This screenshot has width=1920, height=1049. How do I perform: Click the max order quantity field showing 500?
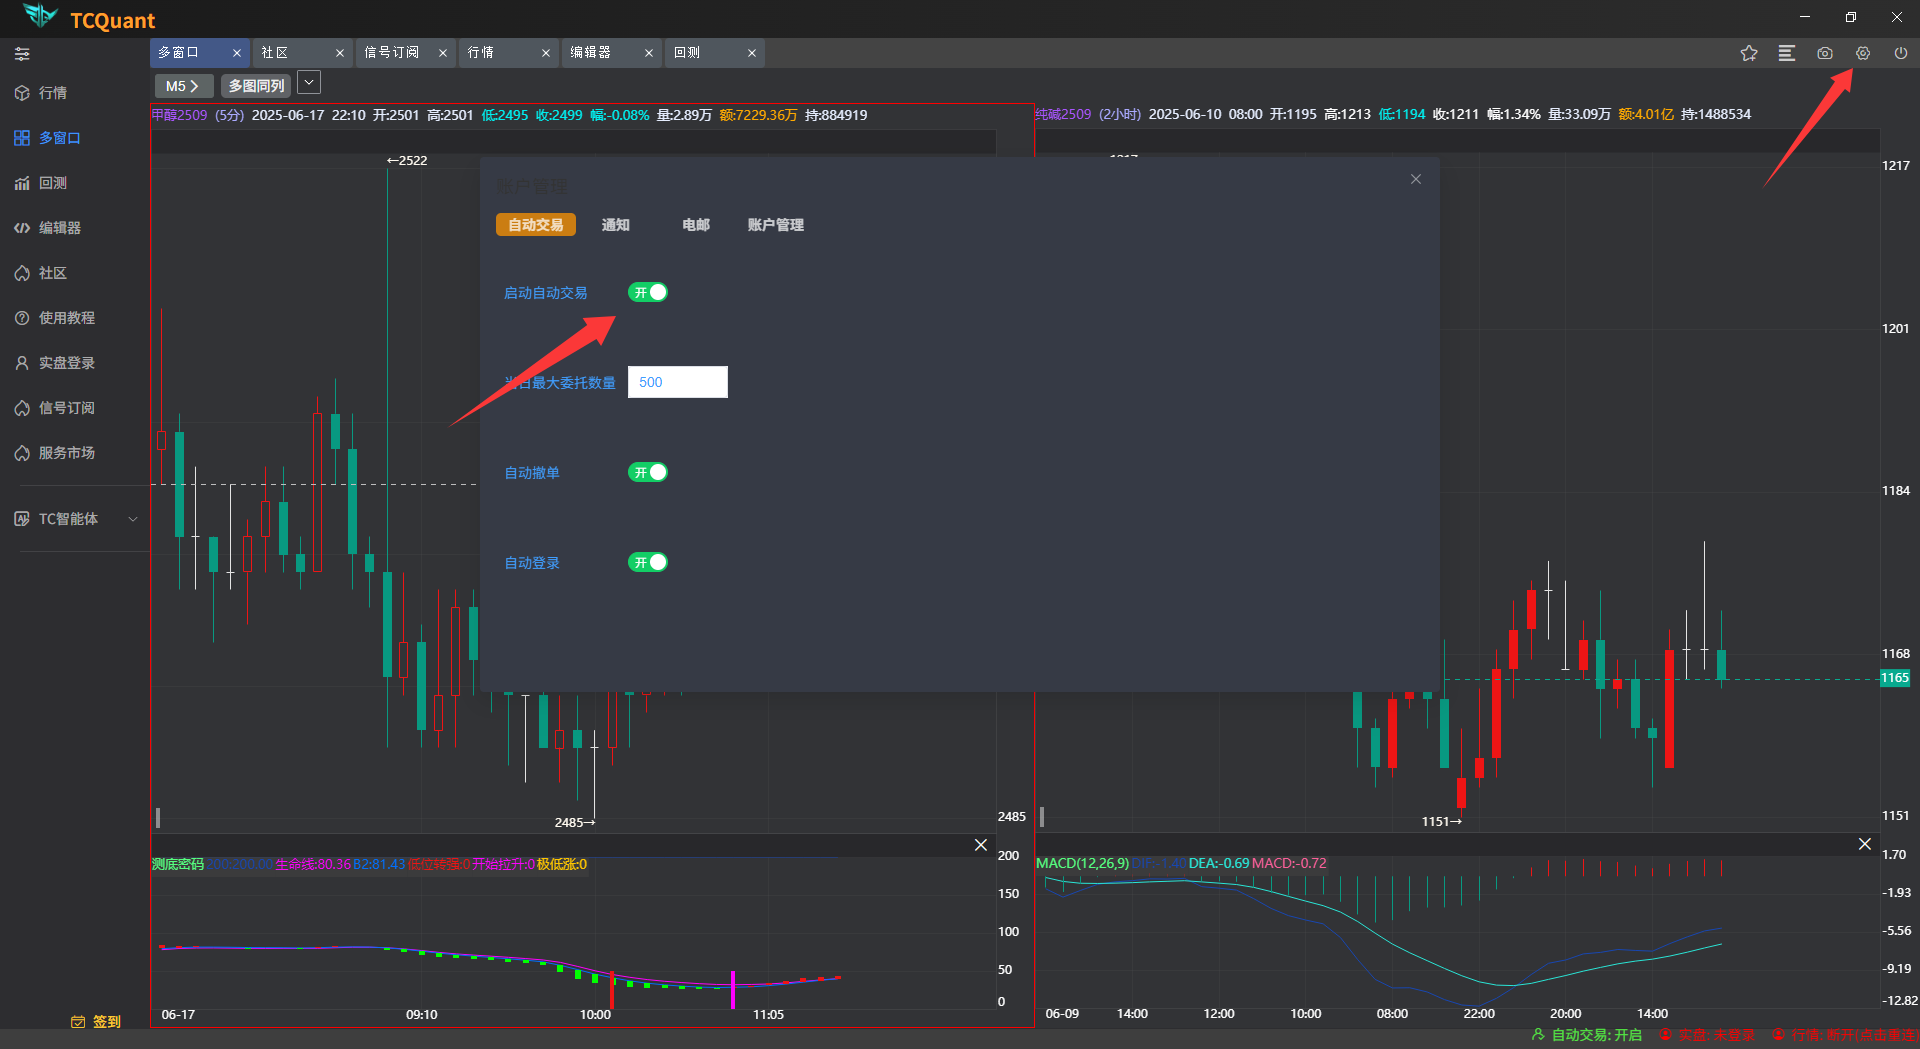pos(677,382)
